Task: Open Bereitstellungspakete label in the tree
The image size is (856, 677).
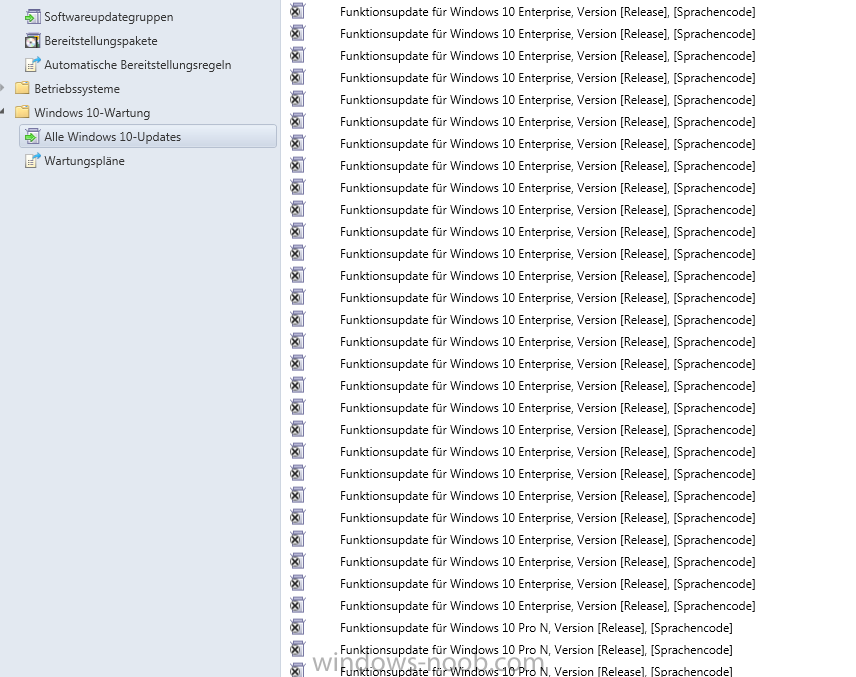Action: pos(101,41)
